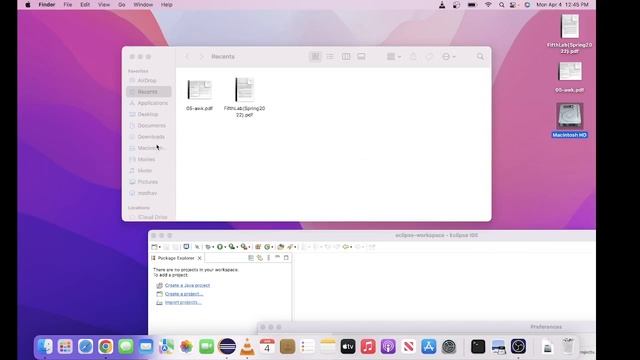The image size is (640, 360).
Task: Open Terminal from the Dock
Action: coord(478,347)
